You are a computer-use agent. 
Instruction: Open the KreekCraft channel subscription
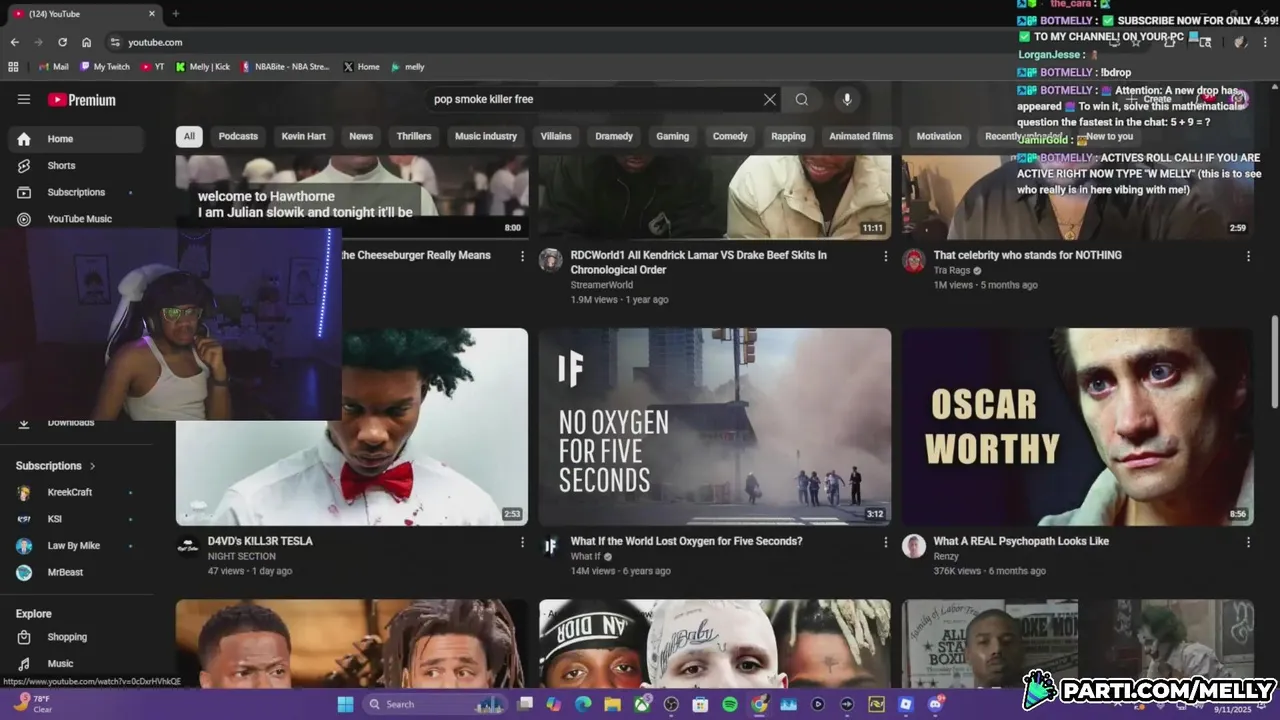tap(76, 492)
